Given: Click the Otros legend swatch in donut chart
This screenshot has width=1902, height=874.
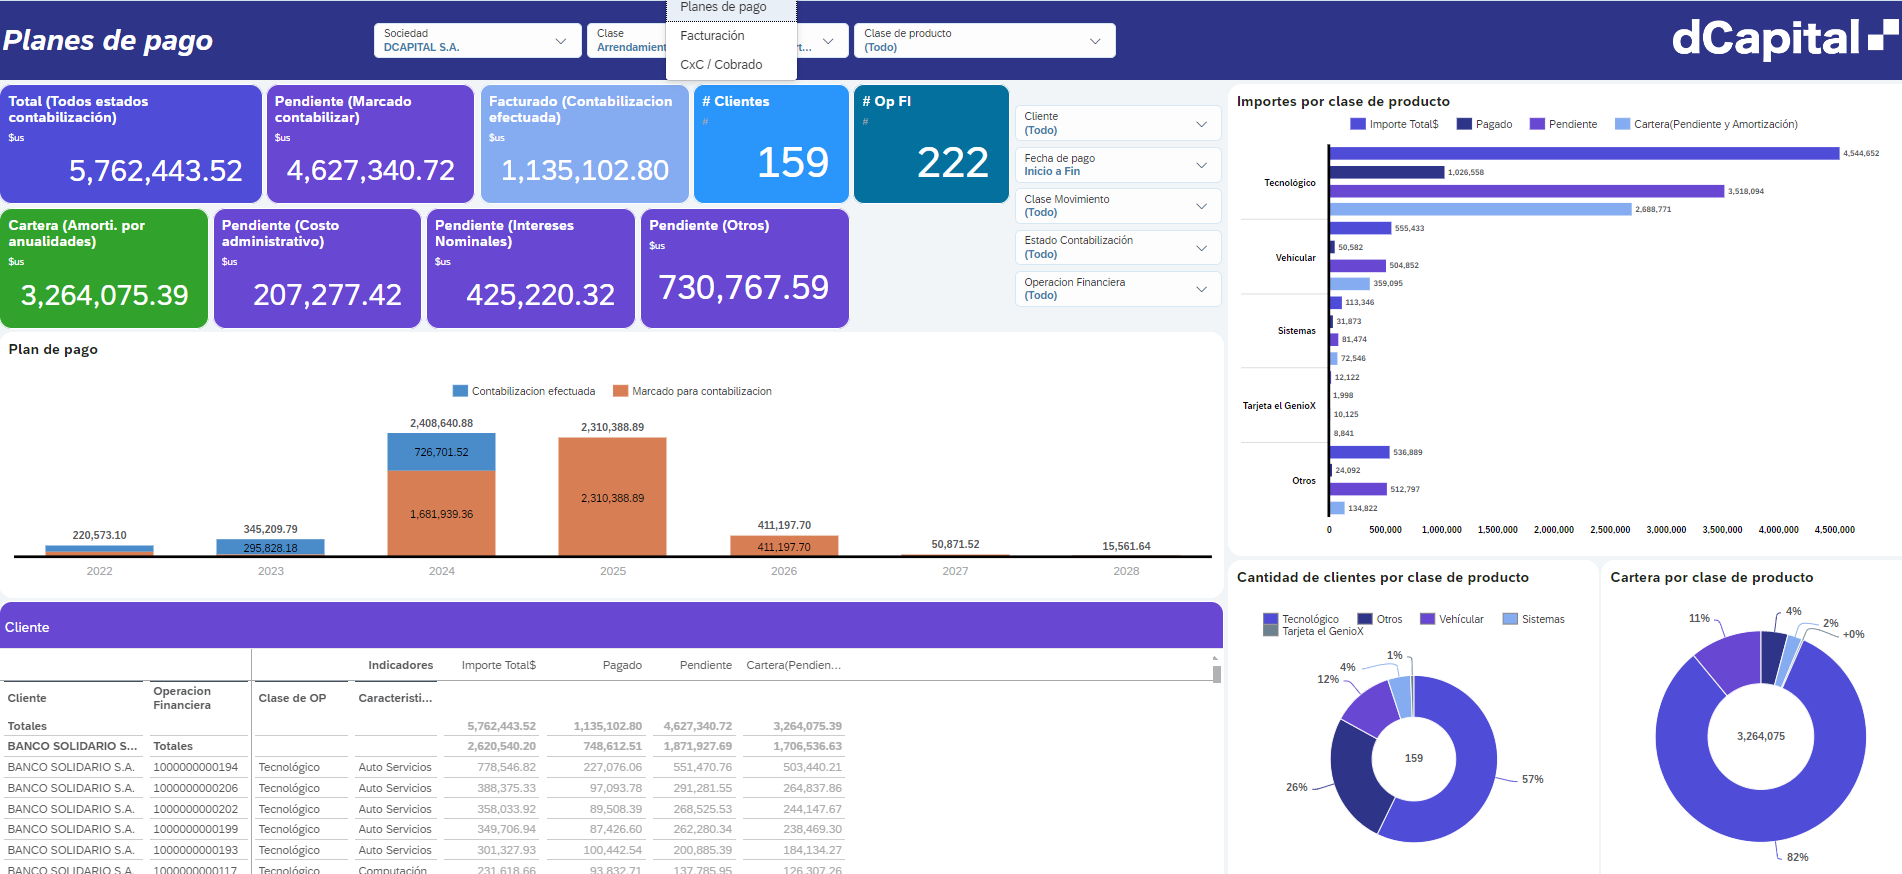Looking at the screenshot, I should pos(1365,619).
